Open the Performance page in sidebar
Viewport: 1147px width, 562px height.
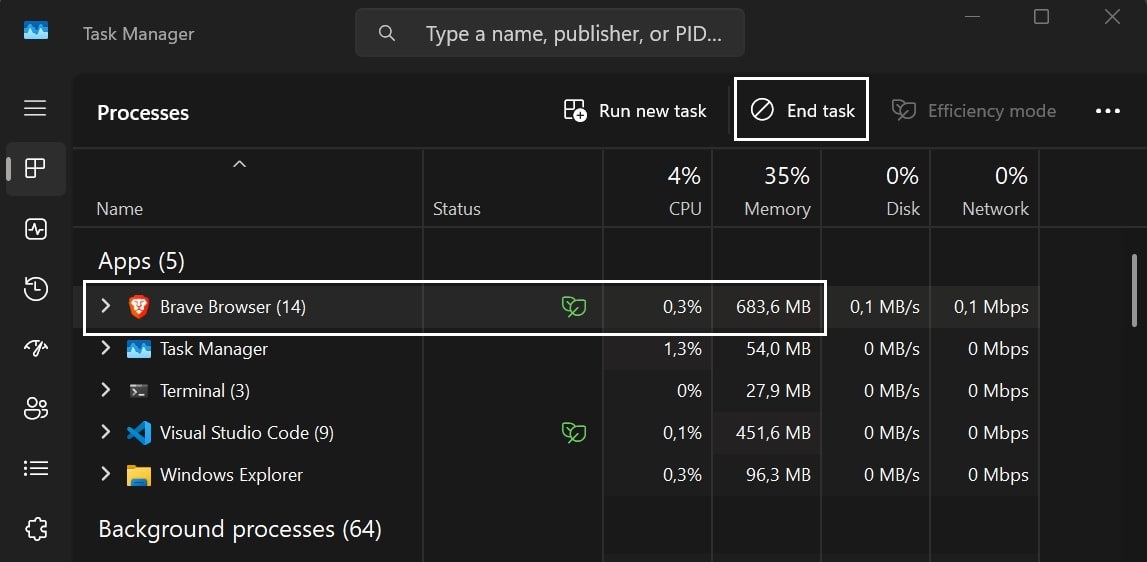click(x=35, y=229)
